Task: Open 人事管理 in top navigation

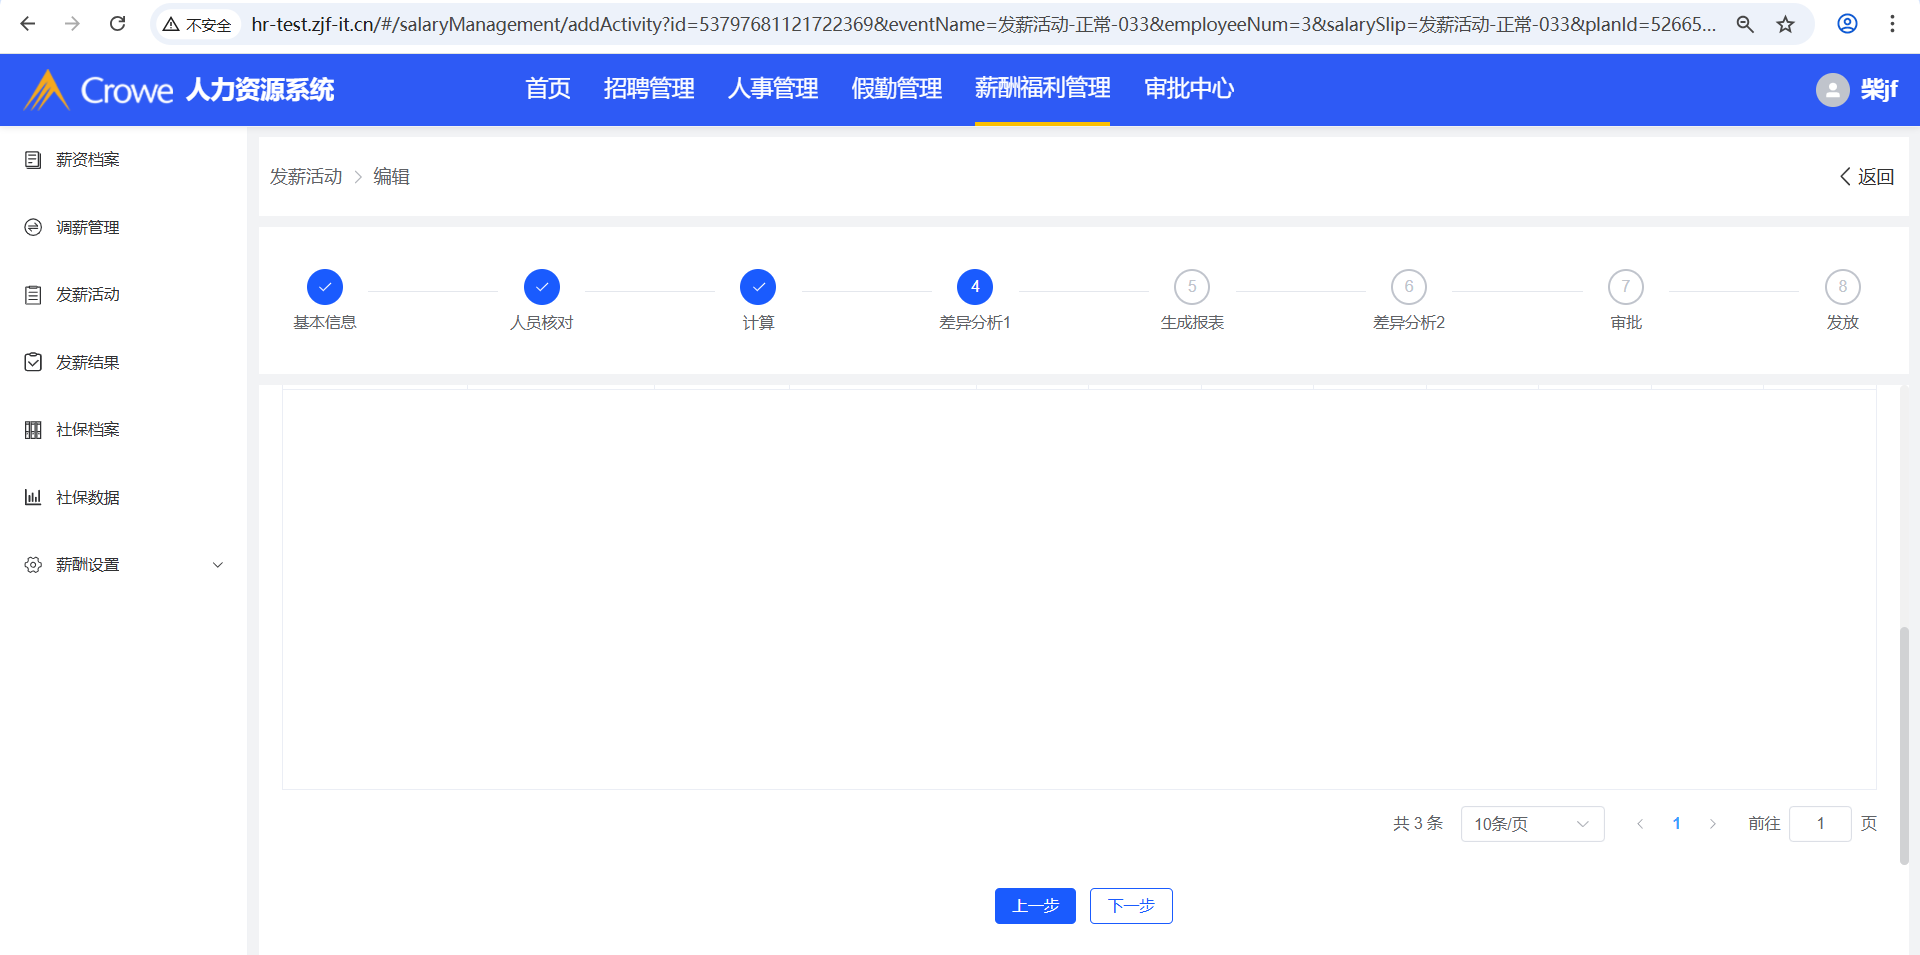Action: pyautogui.click(x=772, y=89)
